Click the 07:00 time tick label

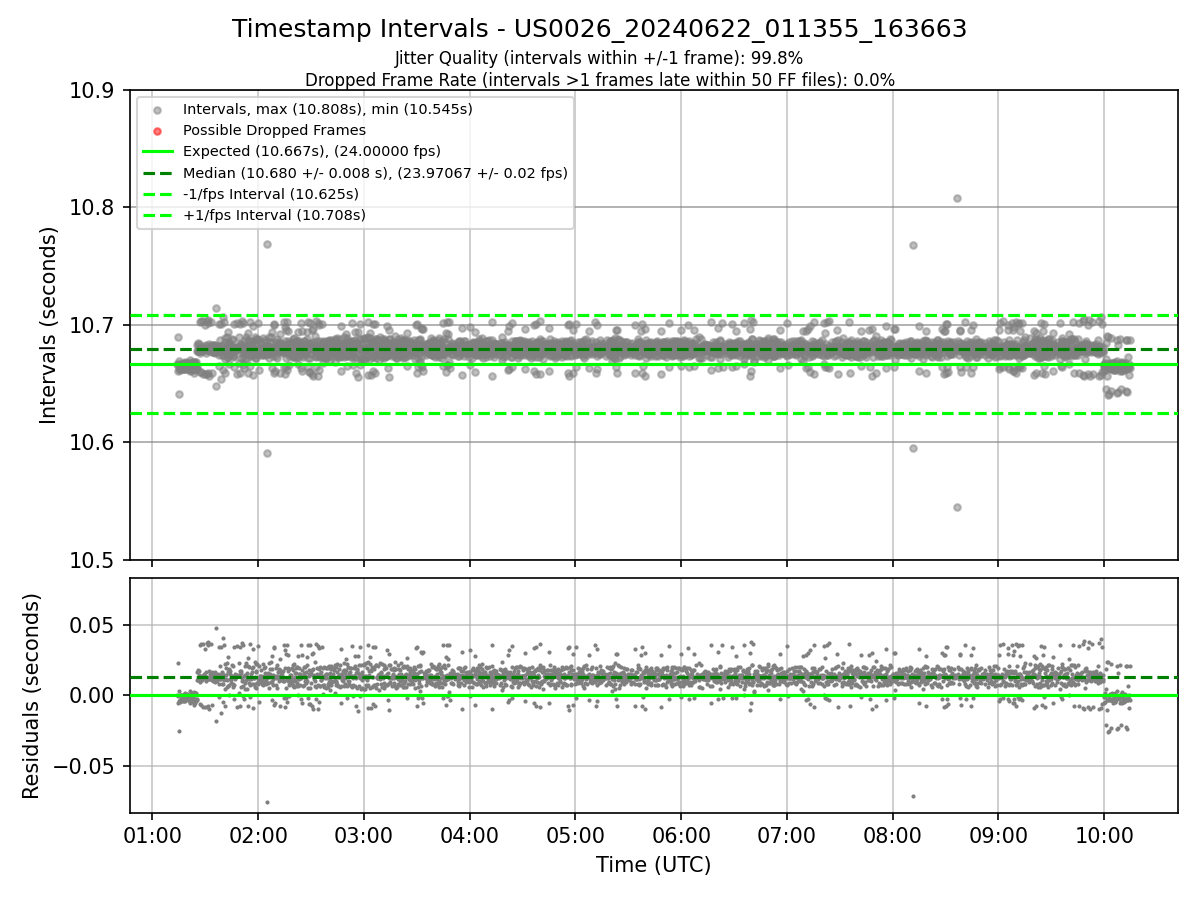pos(786,835)
